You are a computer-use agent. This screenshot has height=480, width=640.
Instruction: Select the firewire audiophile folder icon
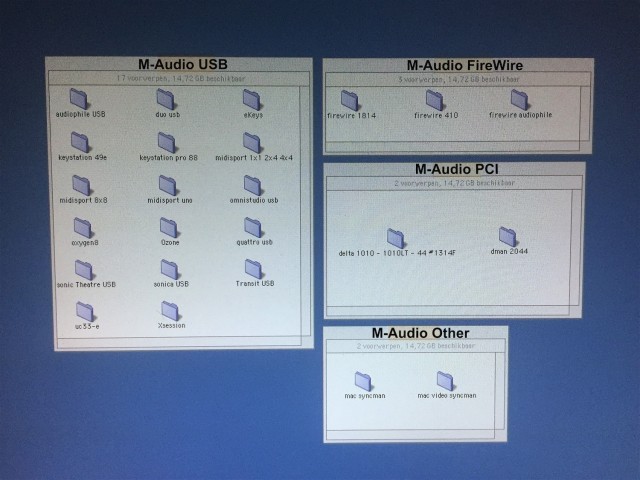click(520, 100)
